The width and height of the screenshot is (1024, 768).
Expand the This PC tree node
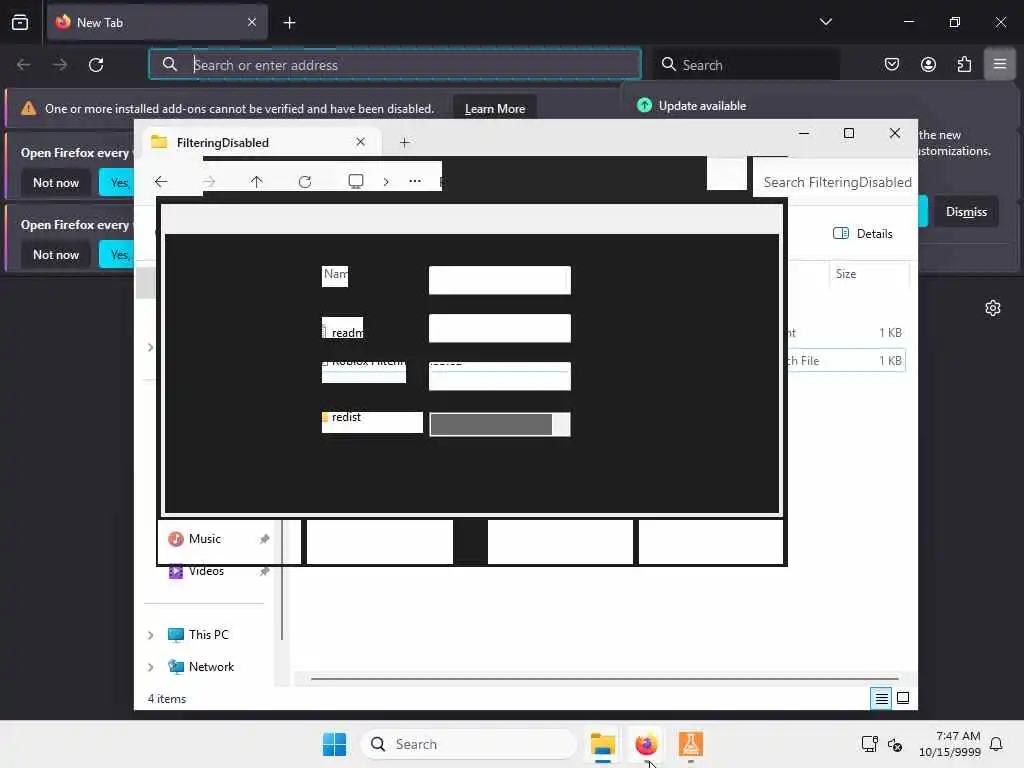click(x=150, y=635)
